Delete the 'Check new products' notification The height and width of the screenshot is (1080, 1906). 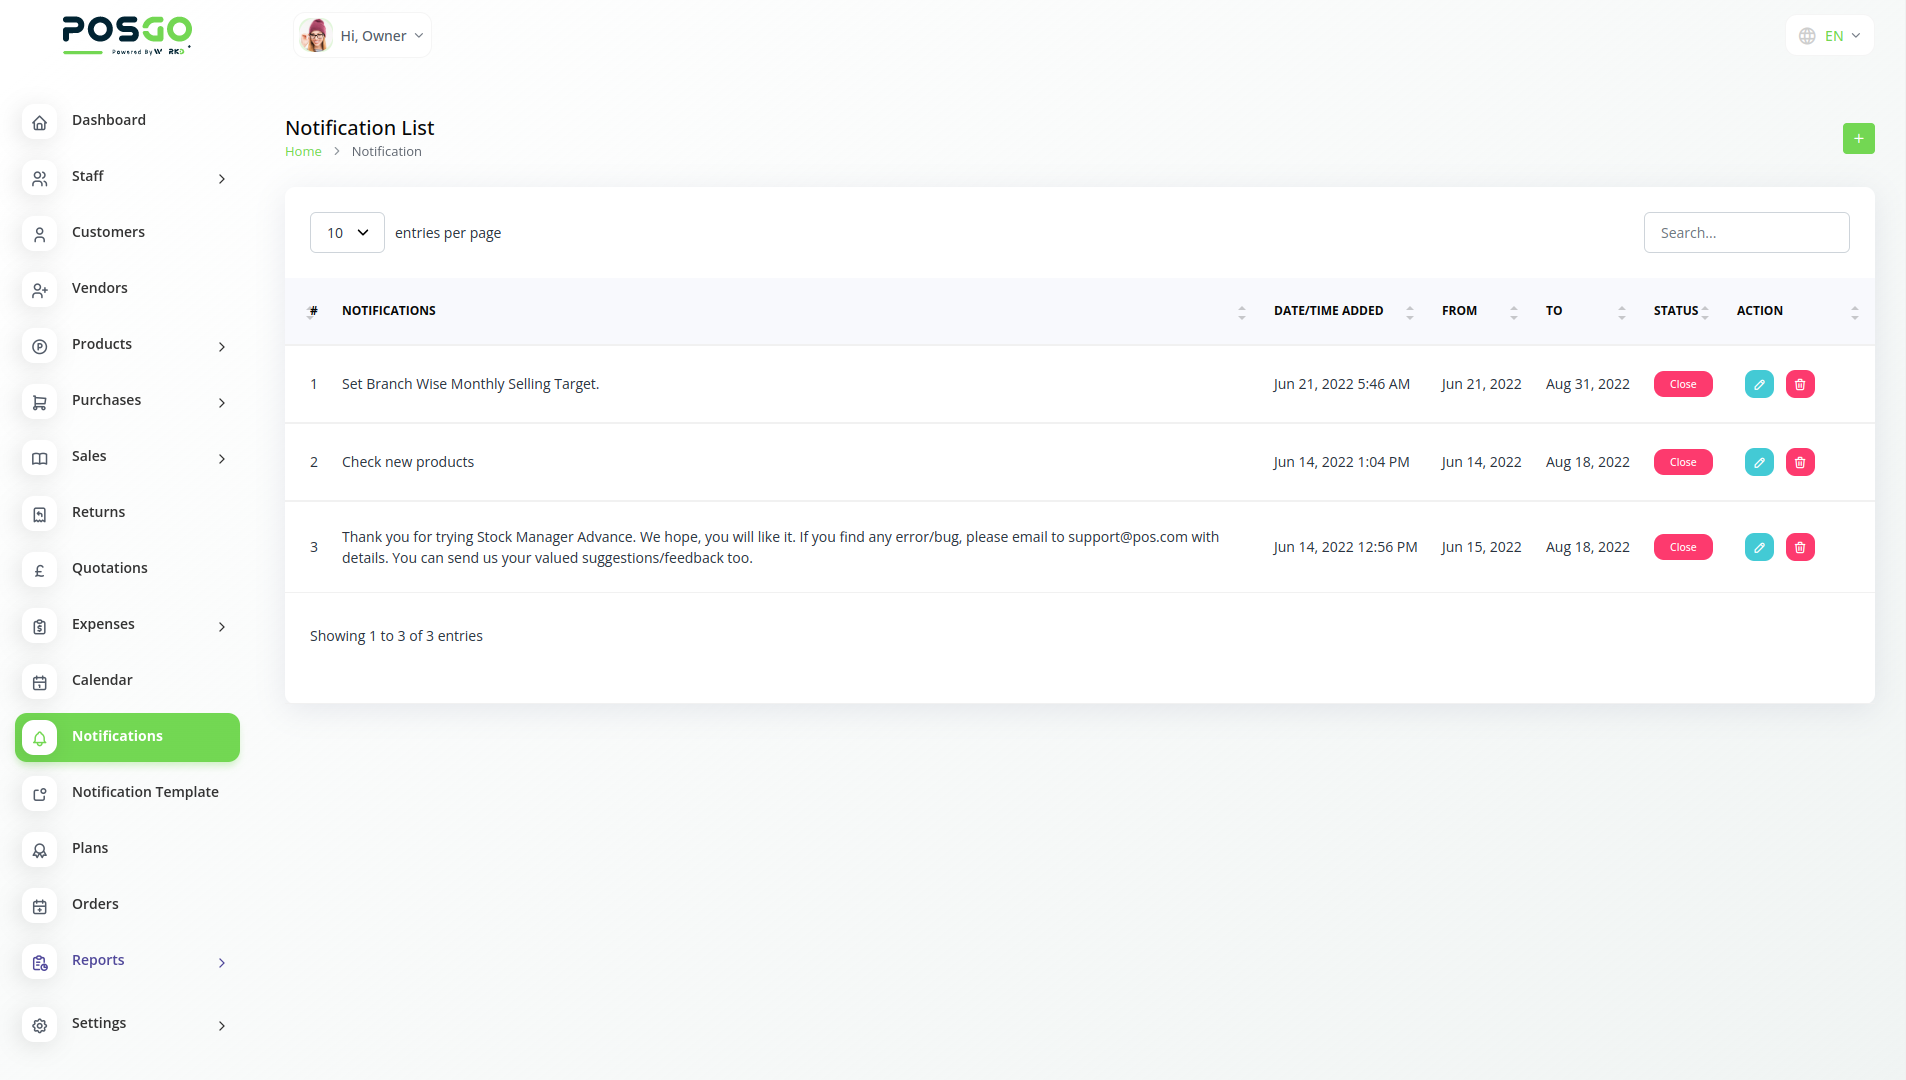[1800, 462]
